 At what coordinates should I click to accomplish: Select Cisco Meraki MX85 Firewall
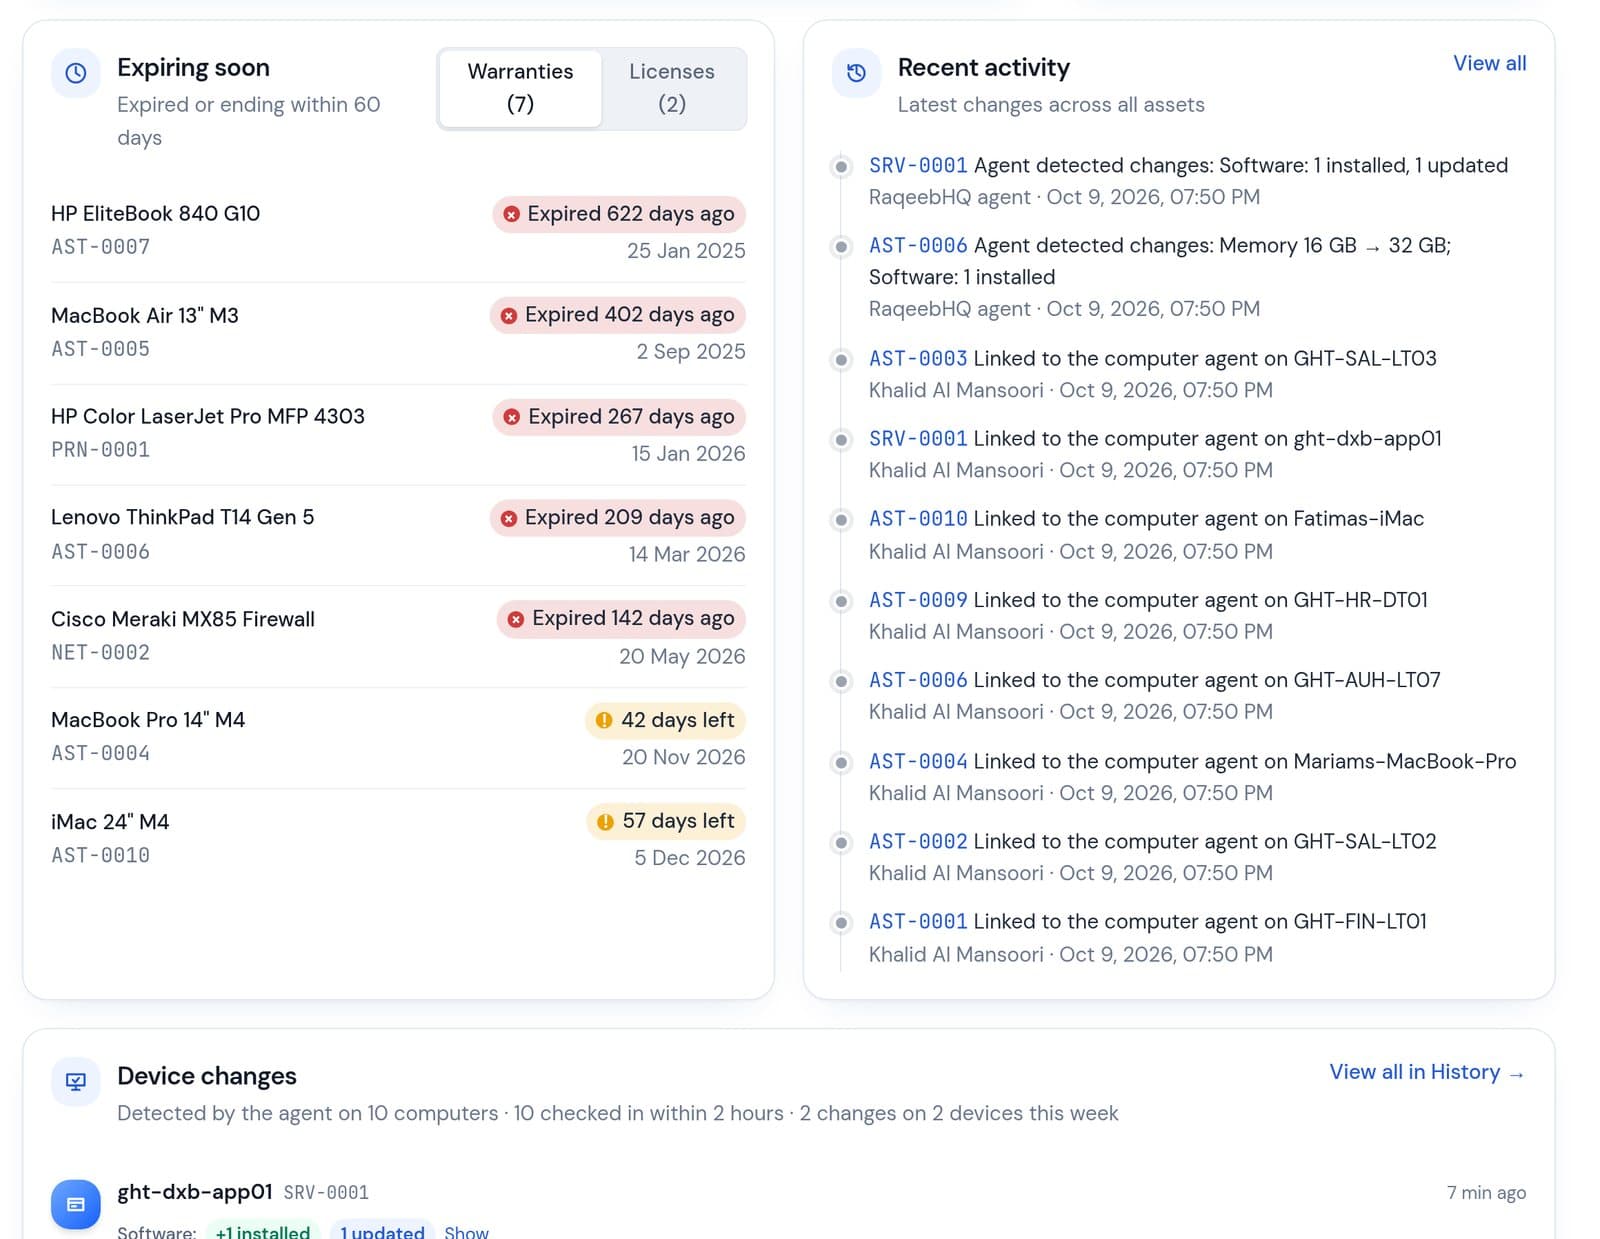click(x=398, y=637)
